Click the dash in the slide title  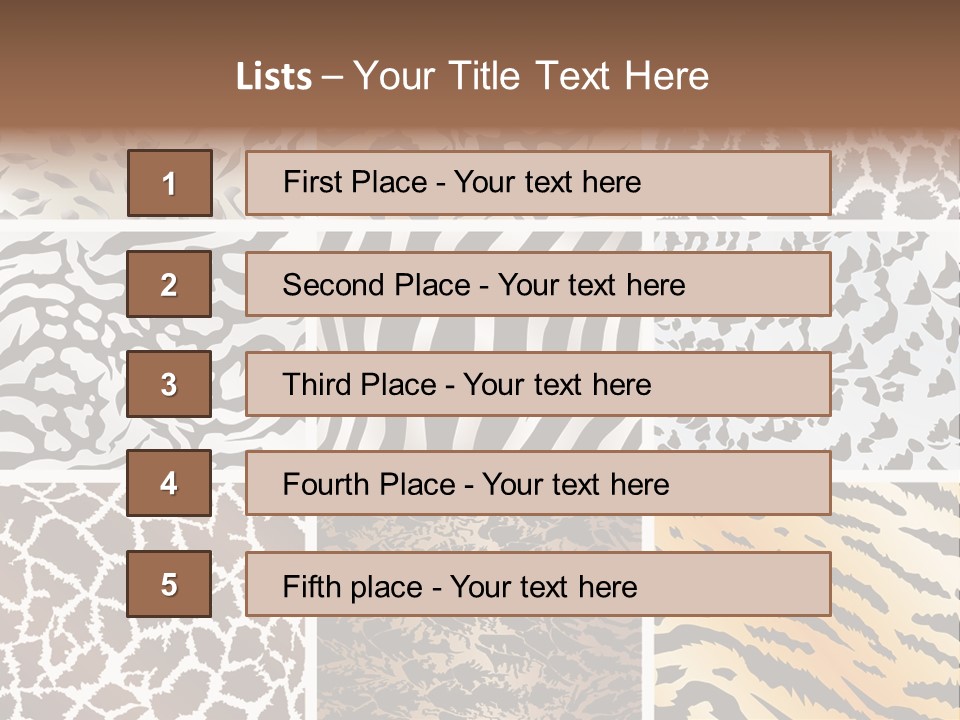(x=333, y=77)
